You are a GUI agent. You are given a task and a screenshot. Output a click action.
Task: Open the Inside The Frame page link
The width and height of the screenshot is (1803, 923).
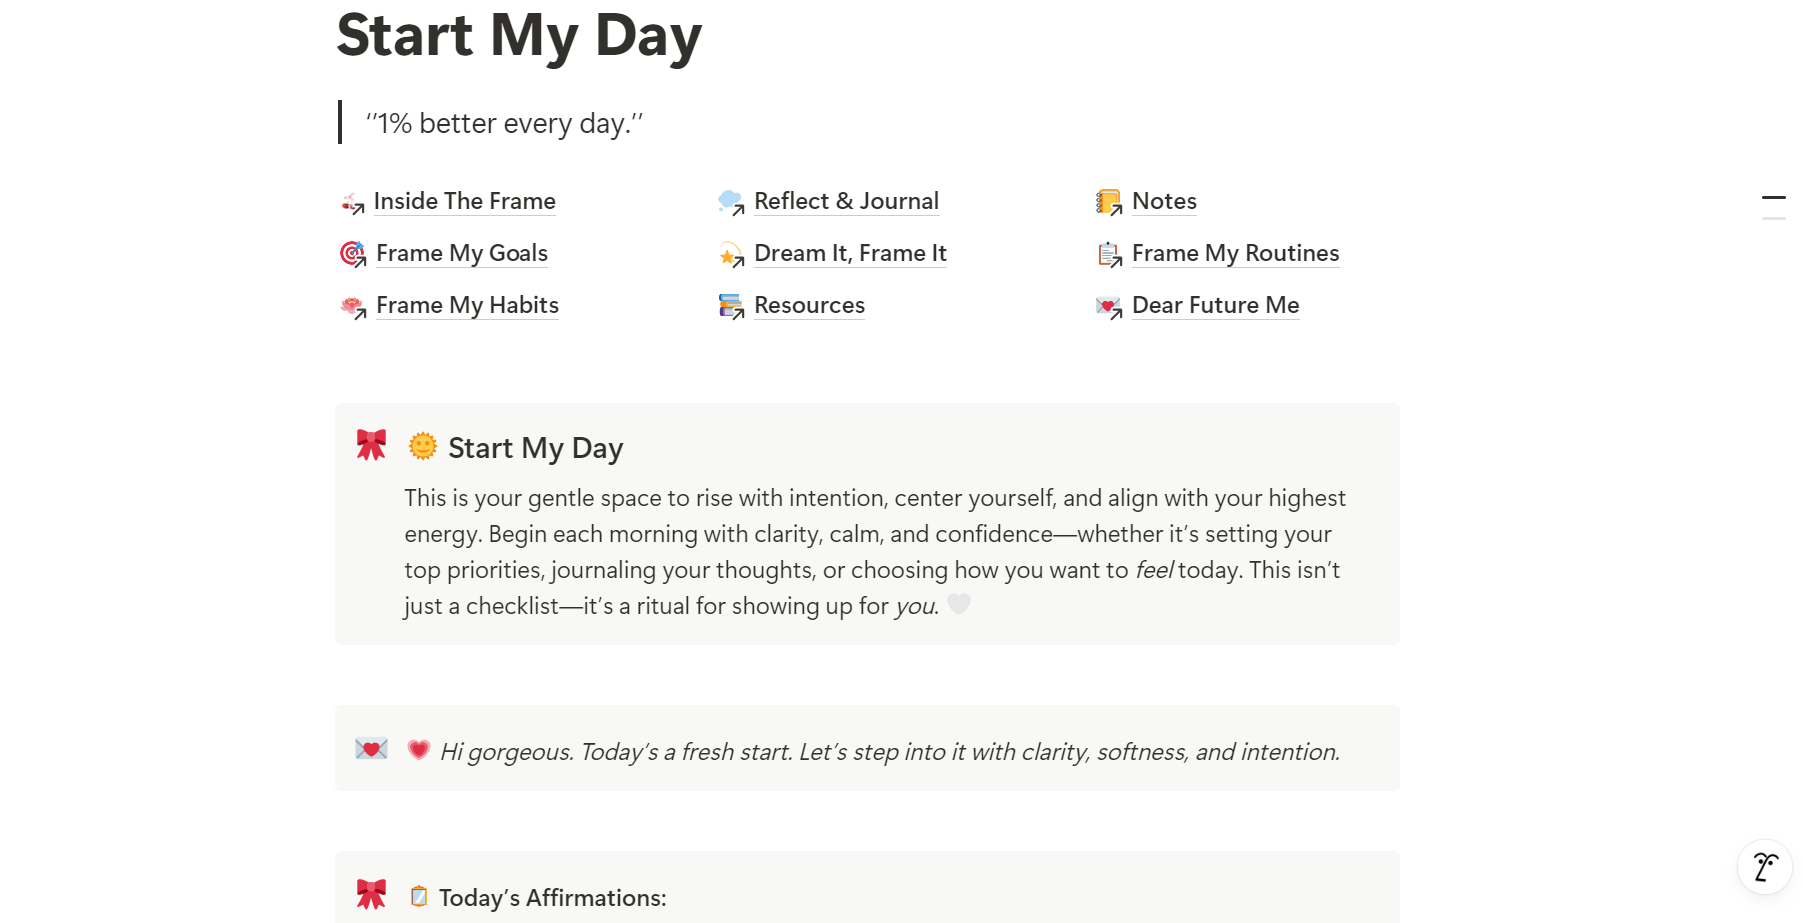pyautogui.click(x=464, y=201)
